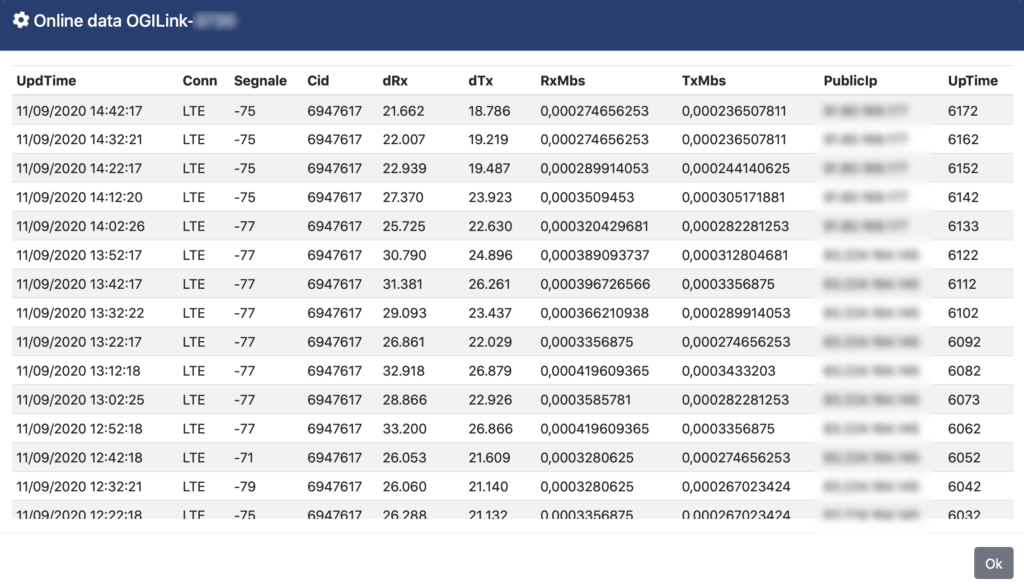The width and height of the screenshot is (1024, 584).
Task: Click timestamp 11/09/2020 14:32:21
Action: click(x=79, y=140)
